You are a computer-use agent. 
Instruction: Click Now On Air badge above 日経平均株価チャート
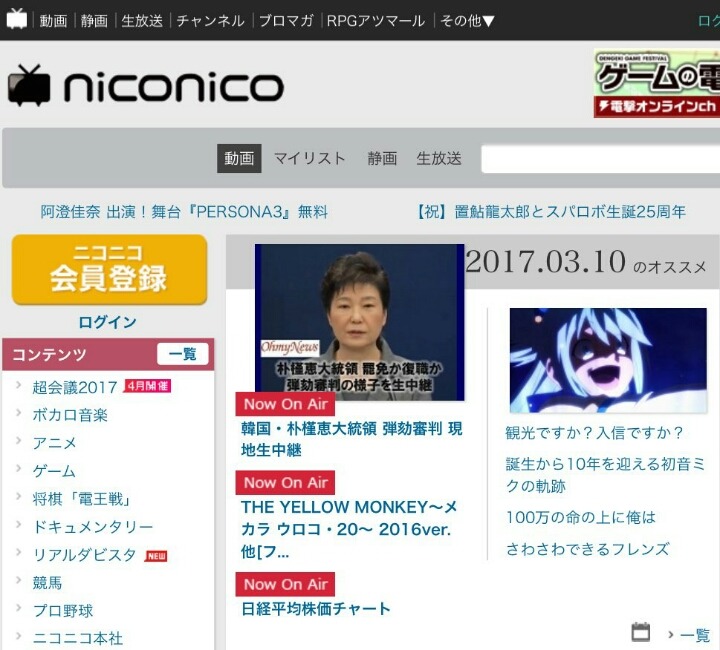pos(285,584)
